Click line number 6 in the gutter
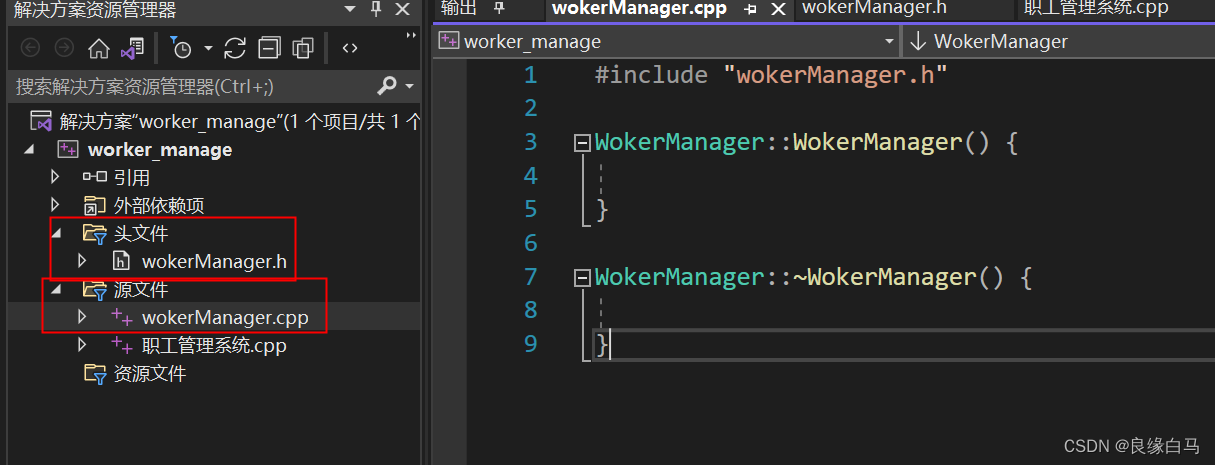 (530, 243)
